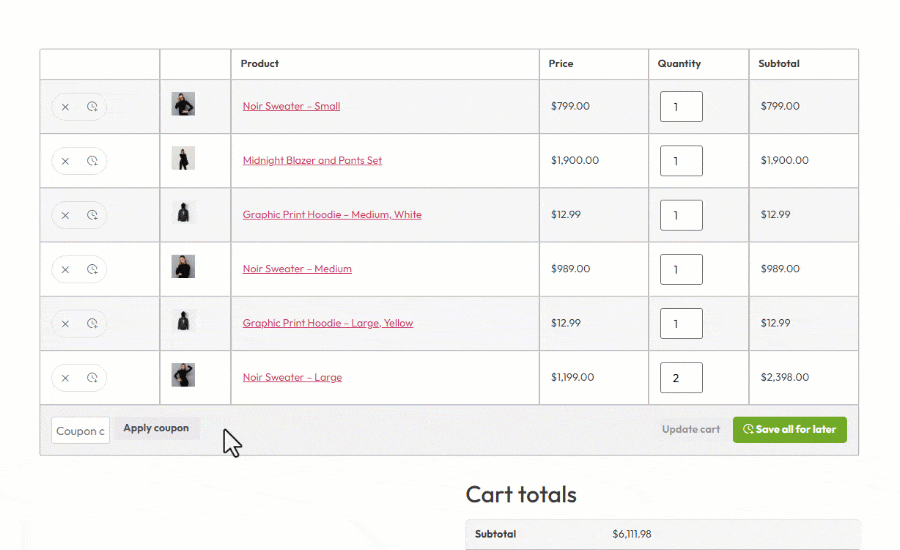Remove Noir Sweater – Large from cart
This screenshot has width=900, height=550.
pyautogui.click(x=65, y=378)
